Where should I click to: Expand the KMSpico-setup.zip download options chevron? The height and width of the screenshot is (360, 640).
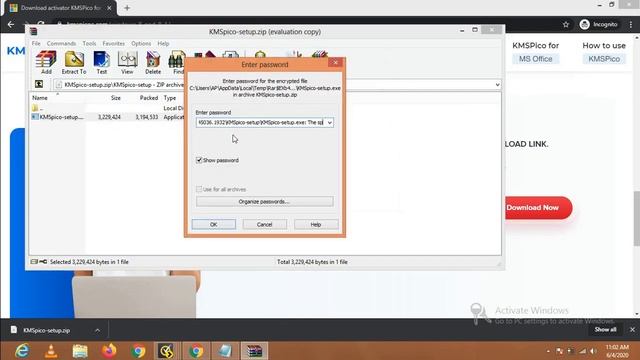[x=98, y=330]
